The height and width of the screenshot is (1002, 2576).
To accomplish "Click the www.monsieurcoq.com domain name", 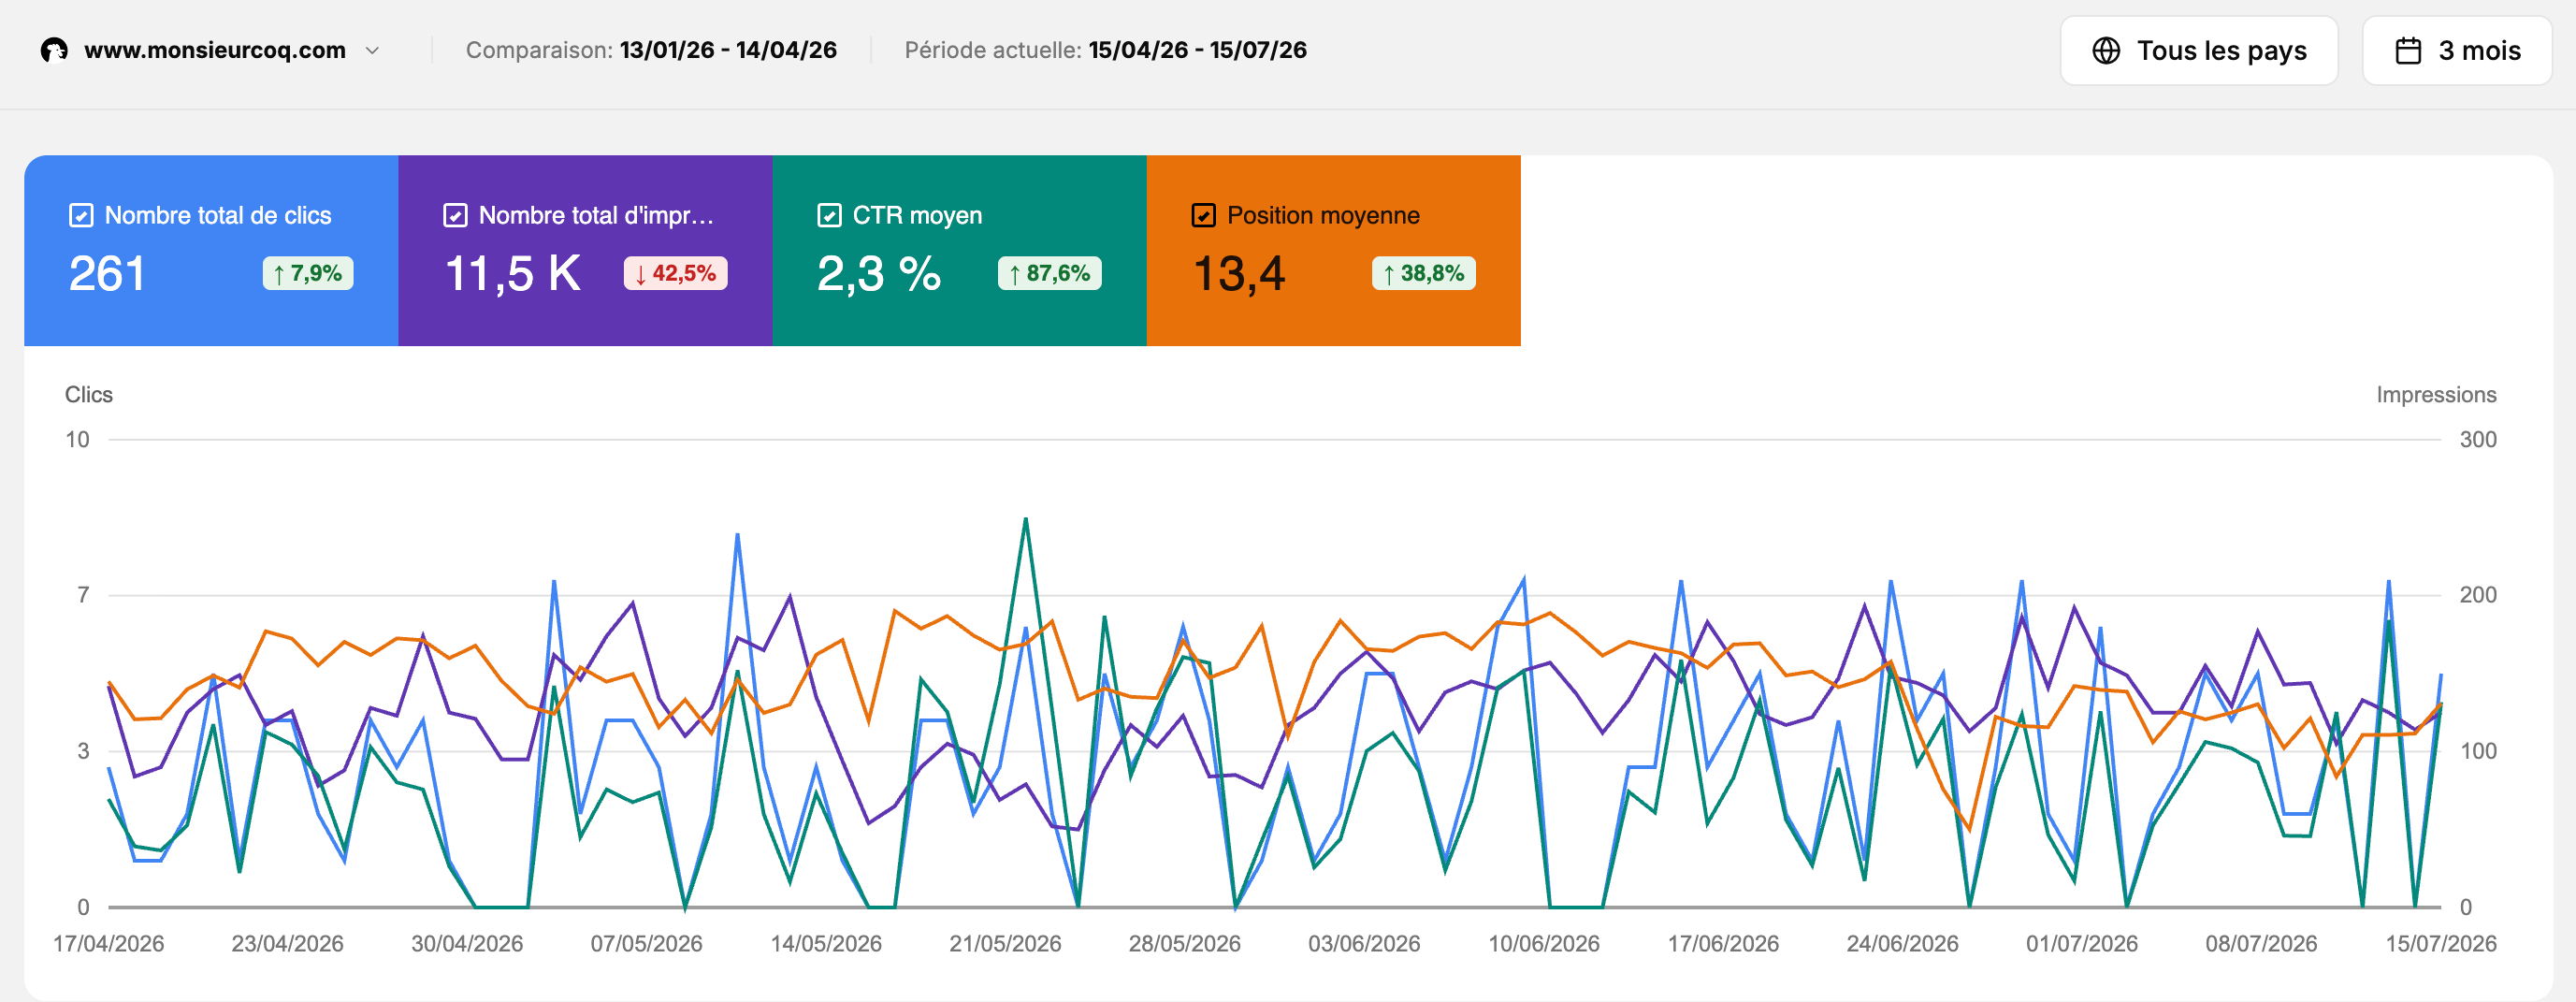I will point(215,50).
